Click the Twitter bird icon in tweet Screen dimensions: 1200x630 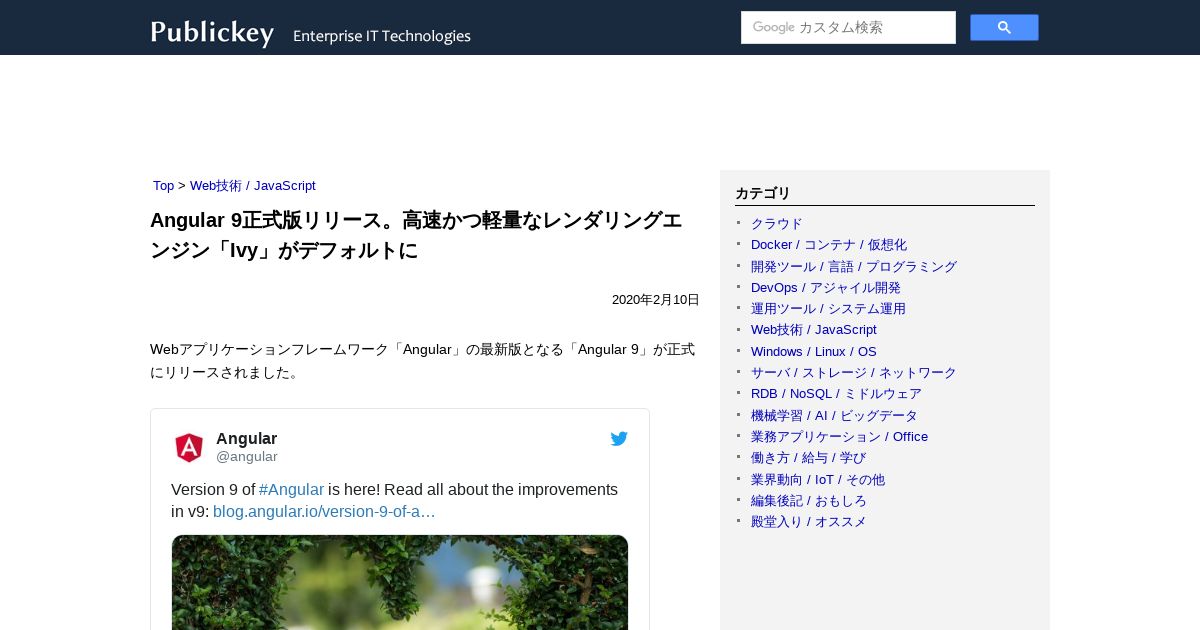pos(619,439)
